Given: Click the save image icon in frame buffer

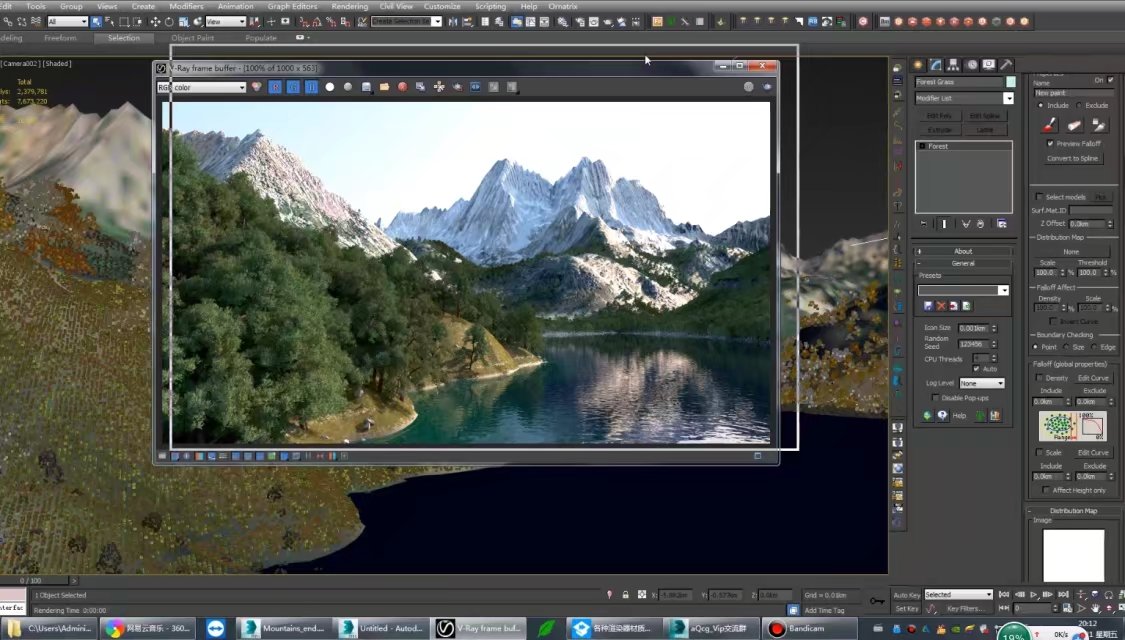Looking at the screenshot, I should pos(366,87).
